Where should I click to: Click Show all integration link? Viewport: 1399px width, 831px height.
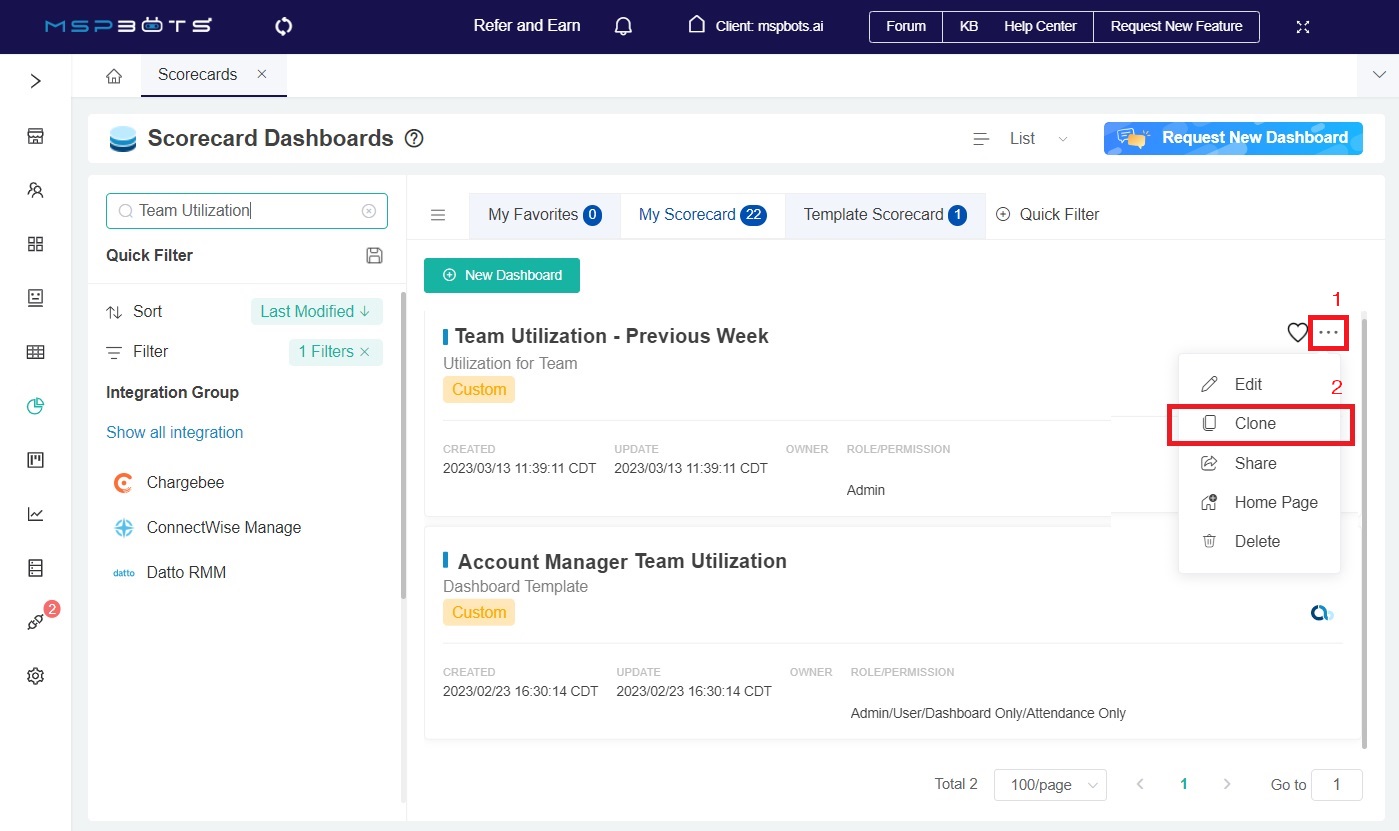[175, 432]
